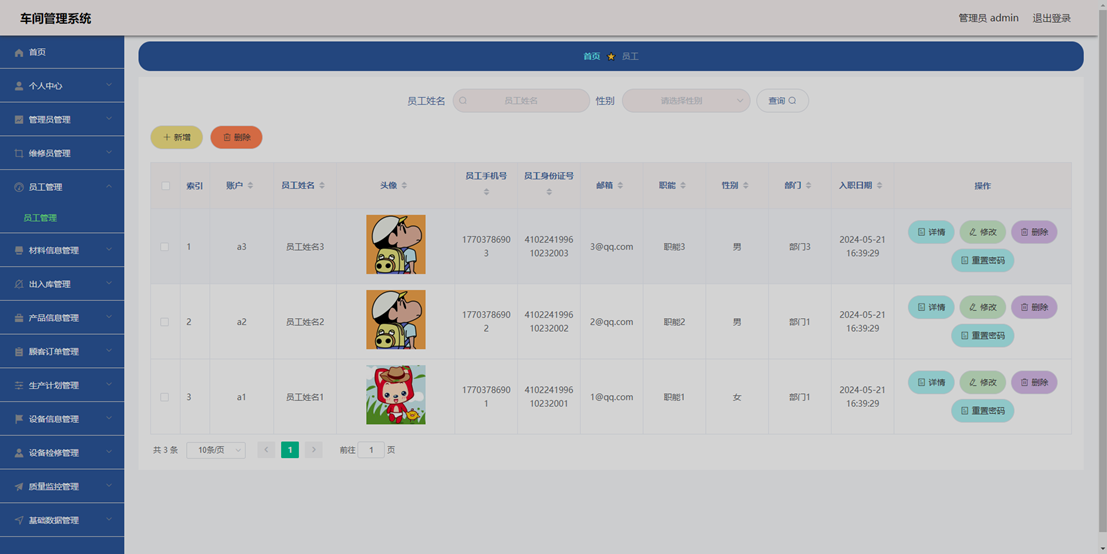Click the sort arrows in 性别 column header
Image resolution: width=1107 pixels, height=554 pixels.
pyautogui.click(x=746, y=186)
